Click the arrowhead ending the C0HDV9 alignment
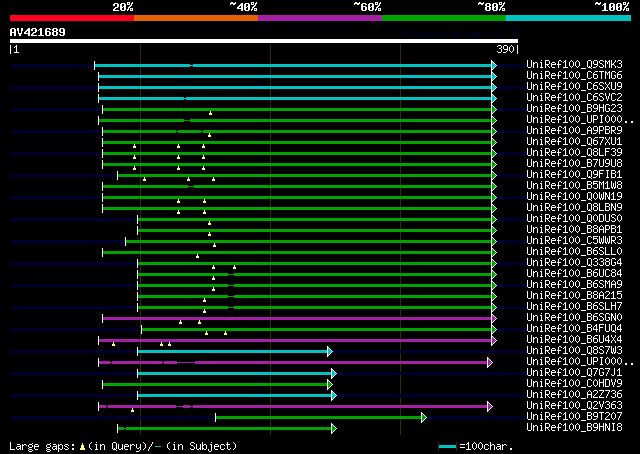This screenshot has height=454, width=640. (x=330, y=385)
